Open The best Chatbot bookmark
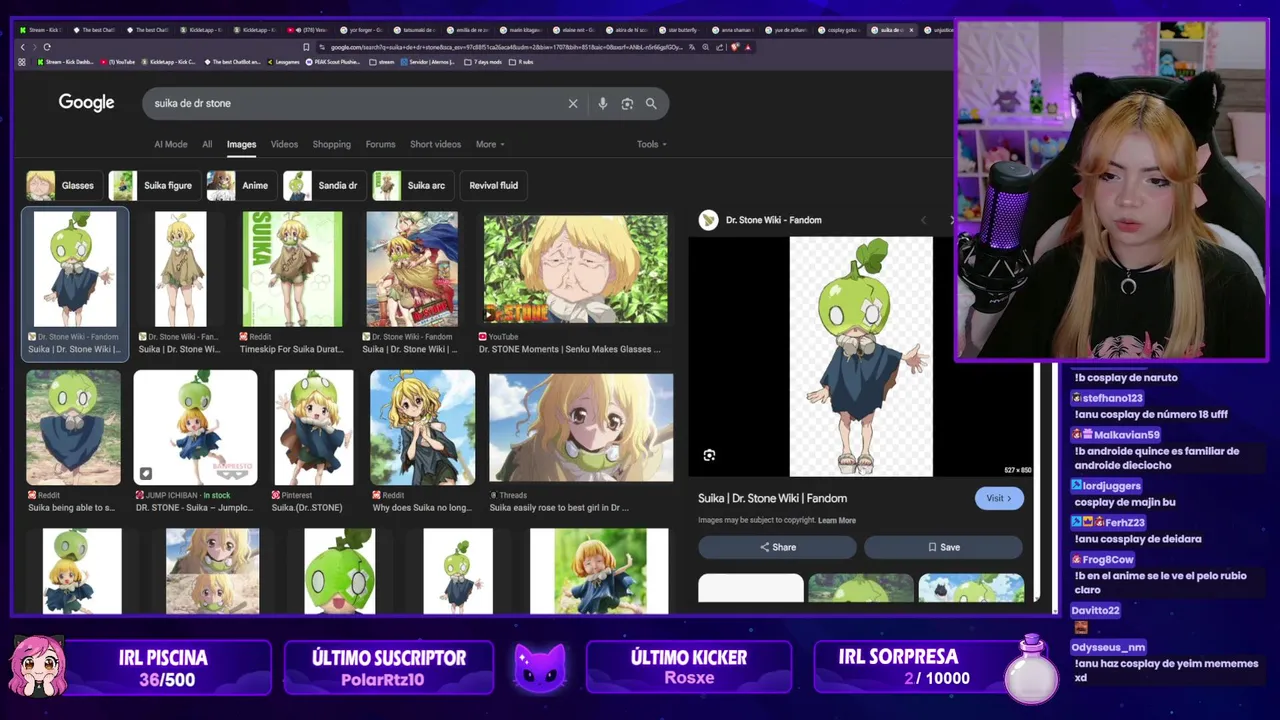The image size is (1280, 720). point(231,62)
